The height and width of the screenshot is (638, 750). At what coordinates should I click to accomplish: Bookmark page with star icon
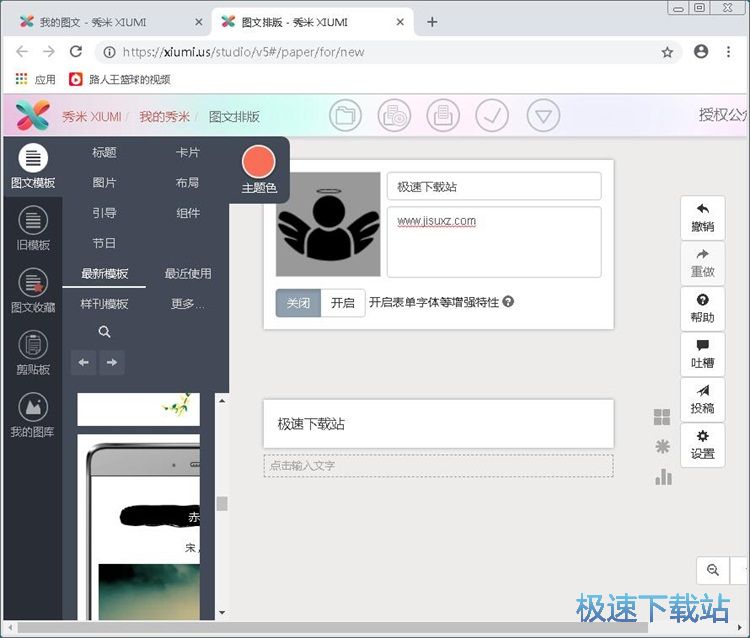[x=667, y=52]
